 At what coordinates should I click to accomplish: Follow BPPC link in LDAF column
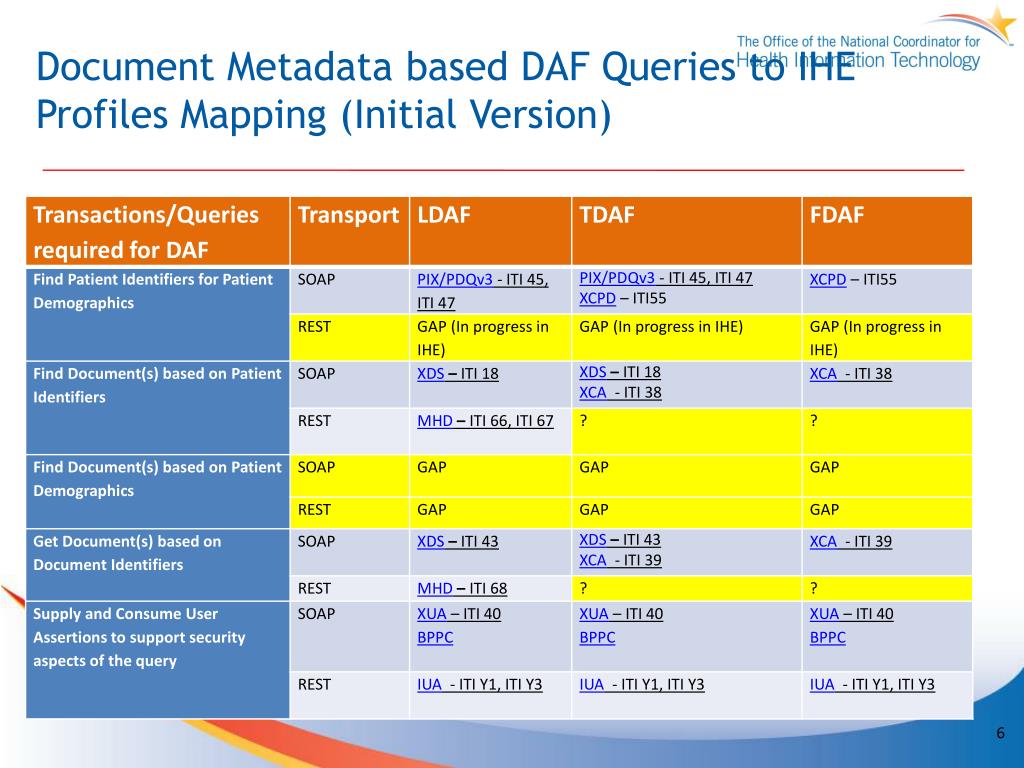click(435, 637)
